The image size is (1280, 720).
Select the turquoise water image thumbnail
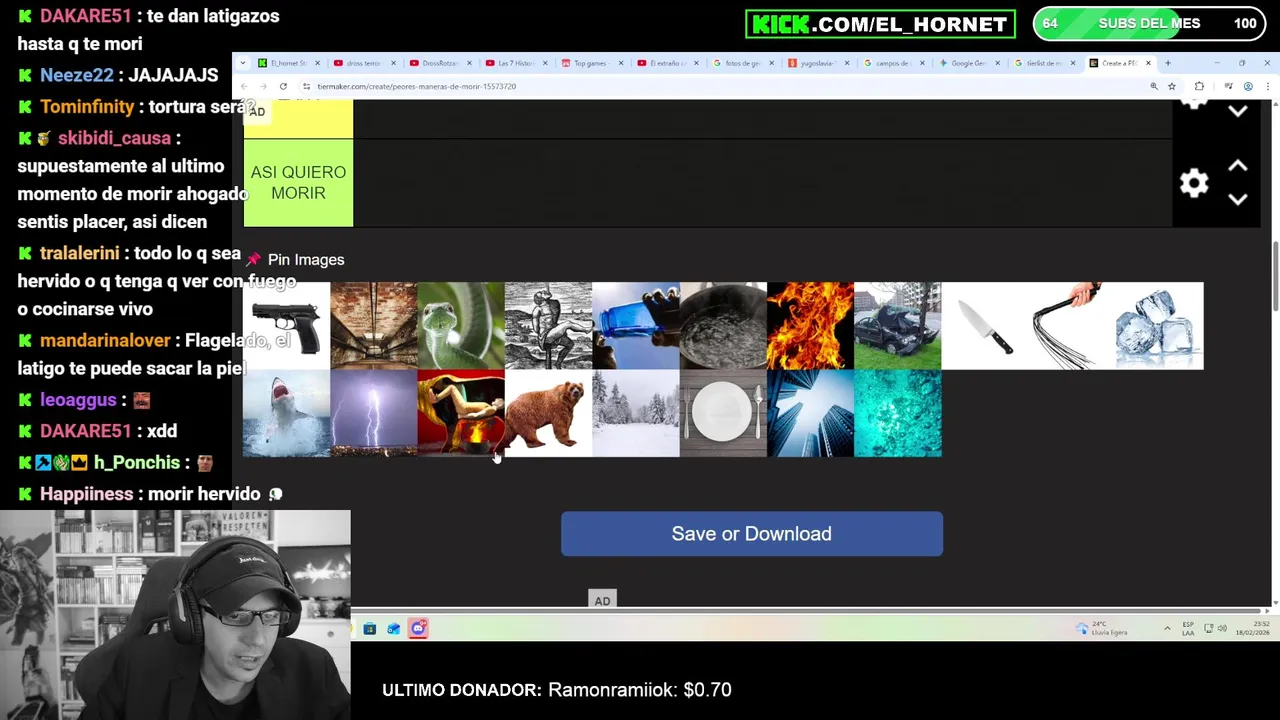(898, 413)
